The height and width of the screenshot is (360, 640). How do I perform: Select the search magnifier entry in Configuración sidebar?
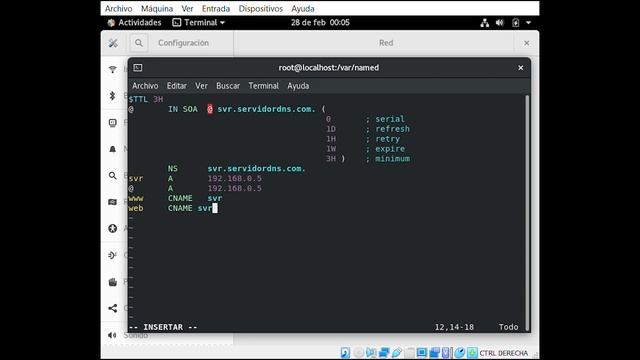[x=113, y=176]
